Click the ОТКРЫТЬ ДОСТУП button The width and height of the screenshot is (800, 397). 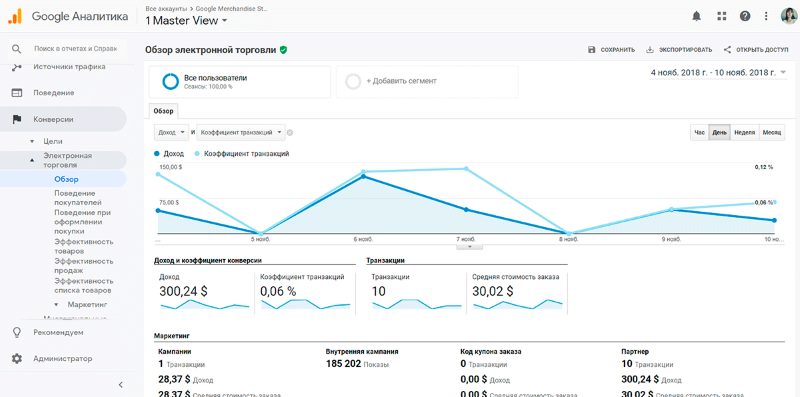(x=756, y=50)
